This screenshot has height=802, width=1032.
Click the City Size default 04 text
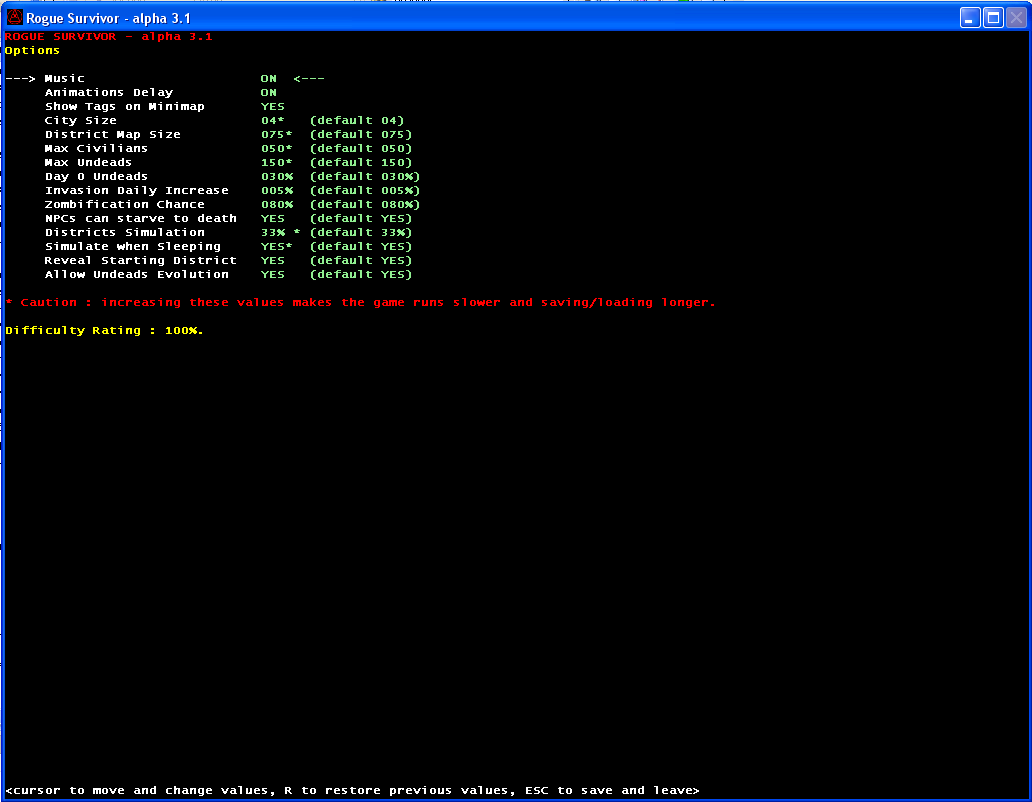(357, 120)
